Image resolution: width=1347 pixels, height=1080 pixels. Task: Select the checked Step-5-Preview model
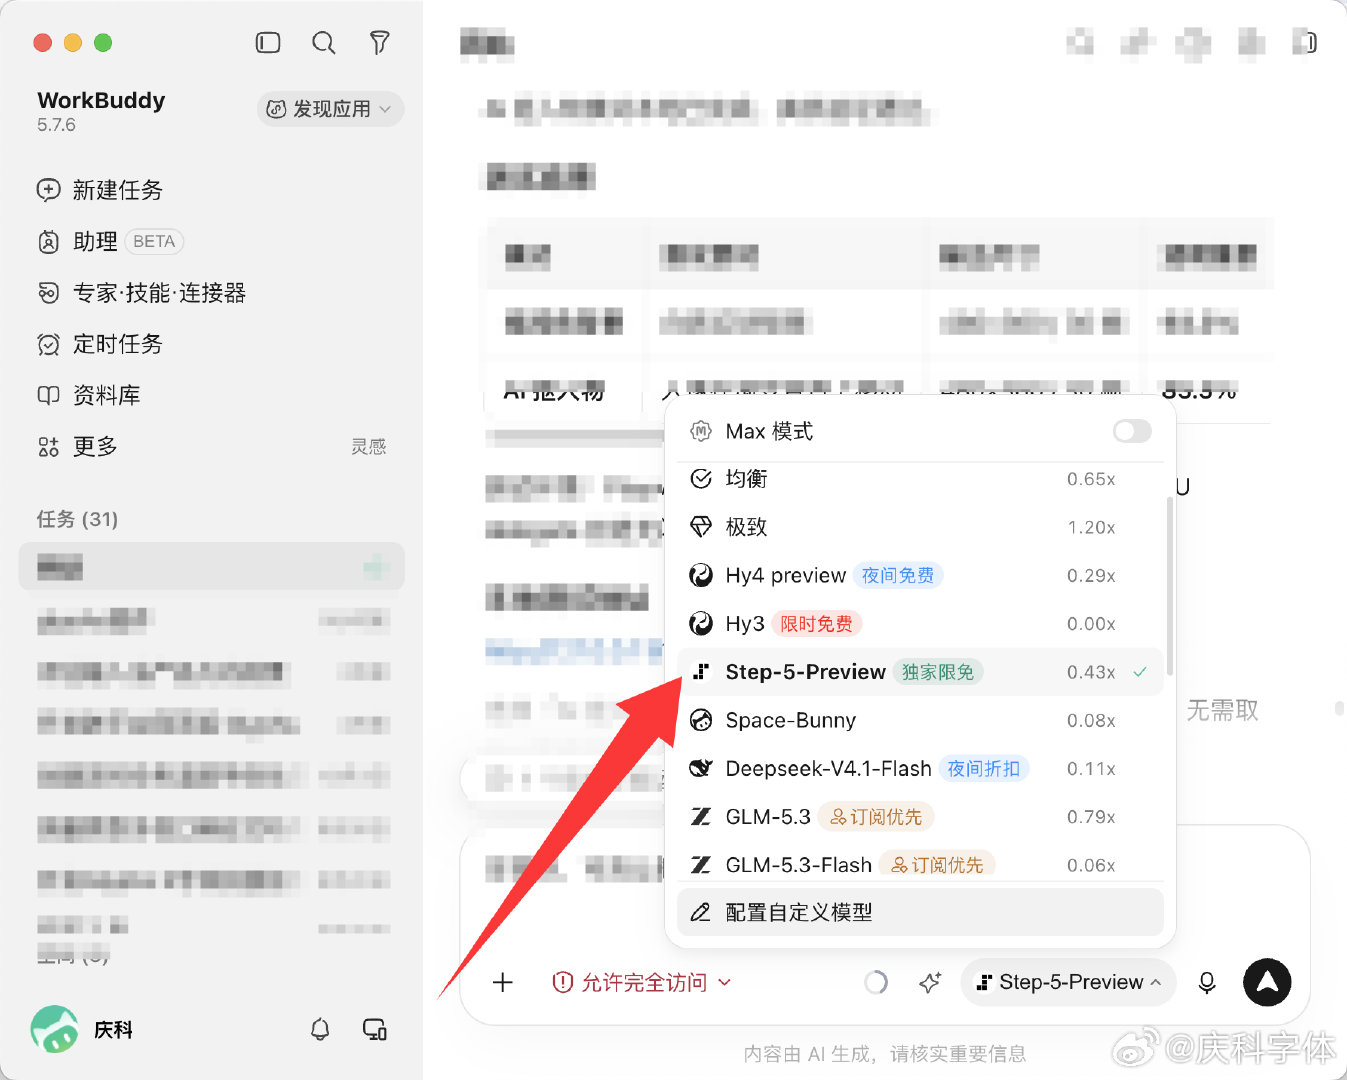(920, 672)
